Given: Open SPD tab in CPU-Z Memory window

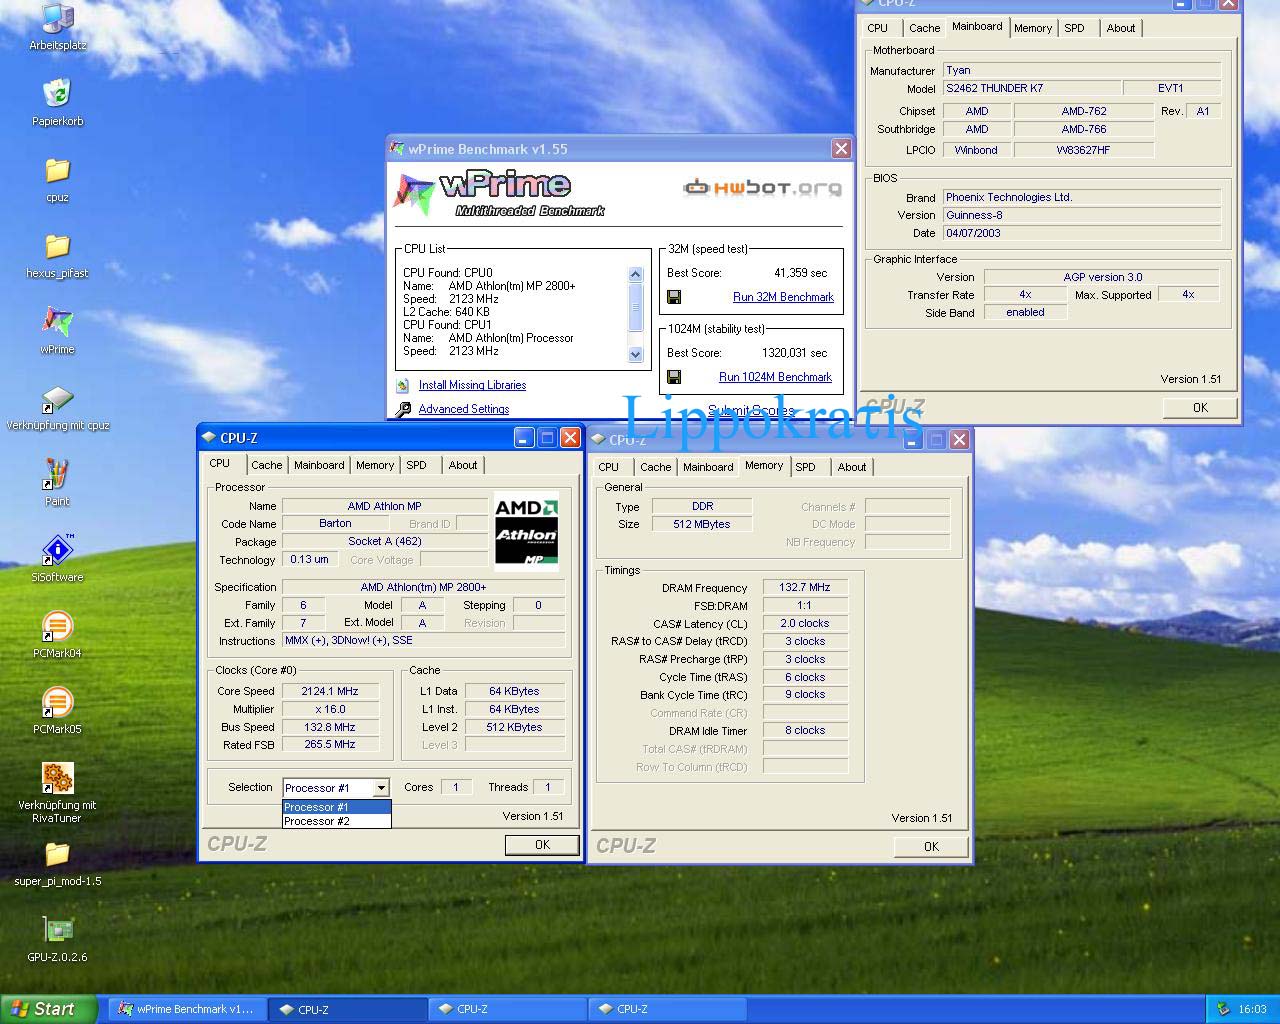Looking at the screenshot, I should [806, 467].
